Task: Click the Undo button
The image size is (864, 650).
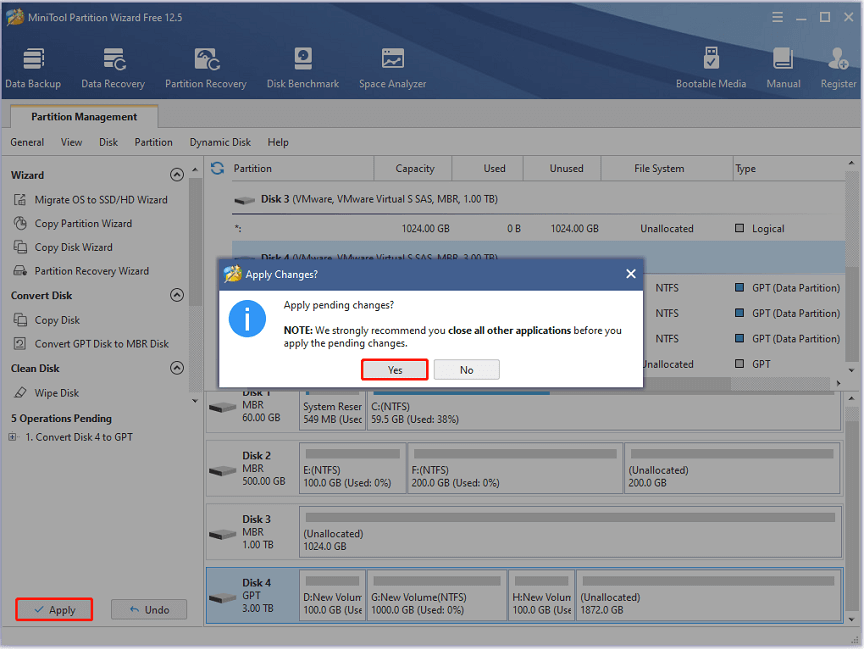Action: 149,610
